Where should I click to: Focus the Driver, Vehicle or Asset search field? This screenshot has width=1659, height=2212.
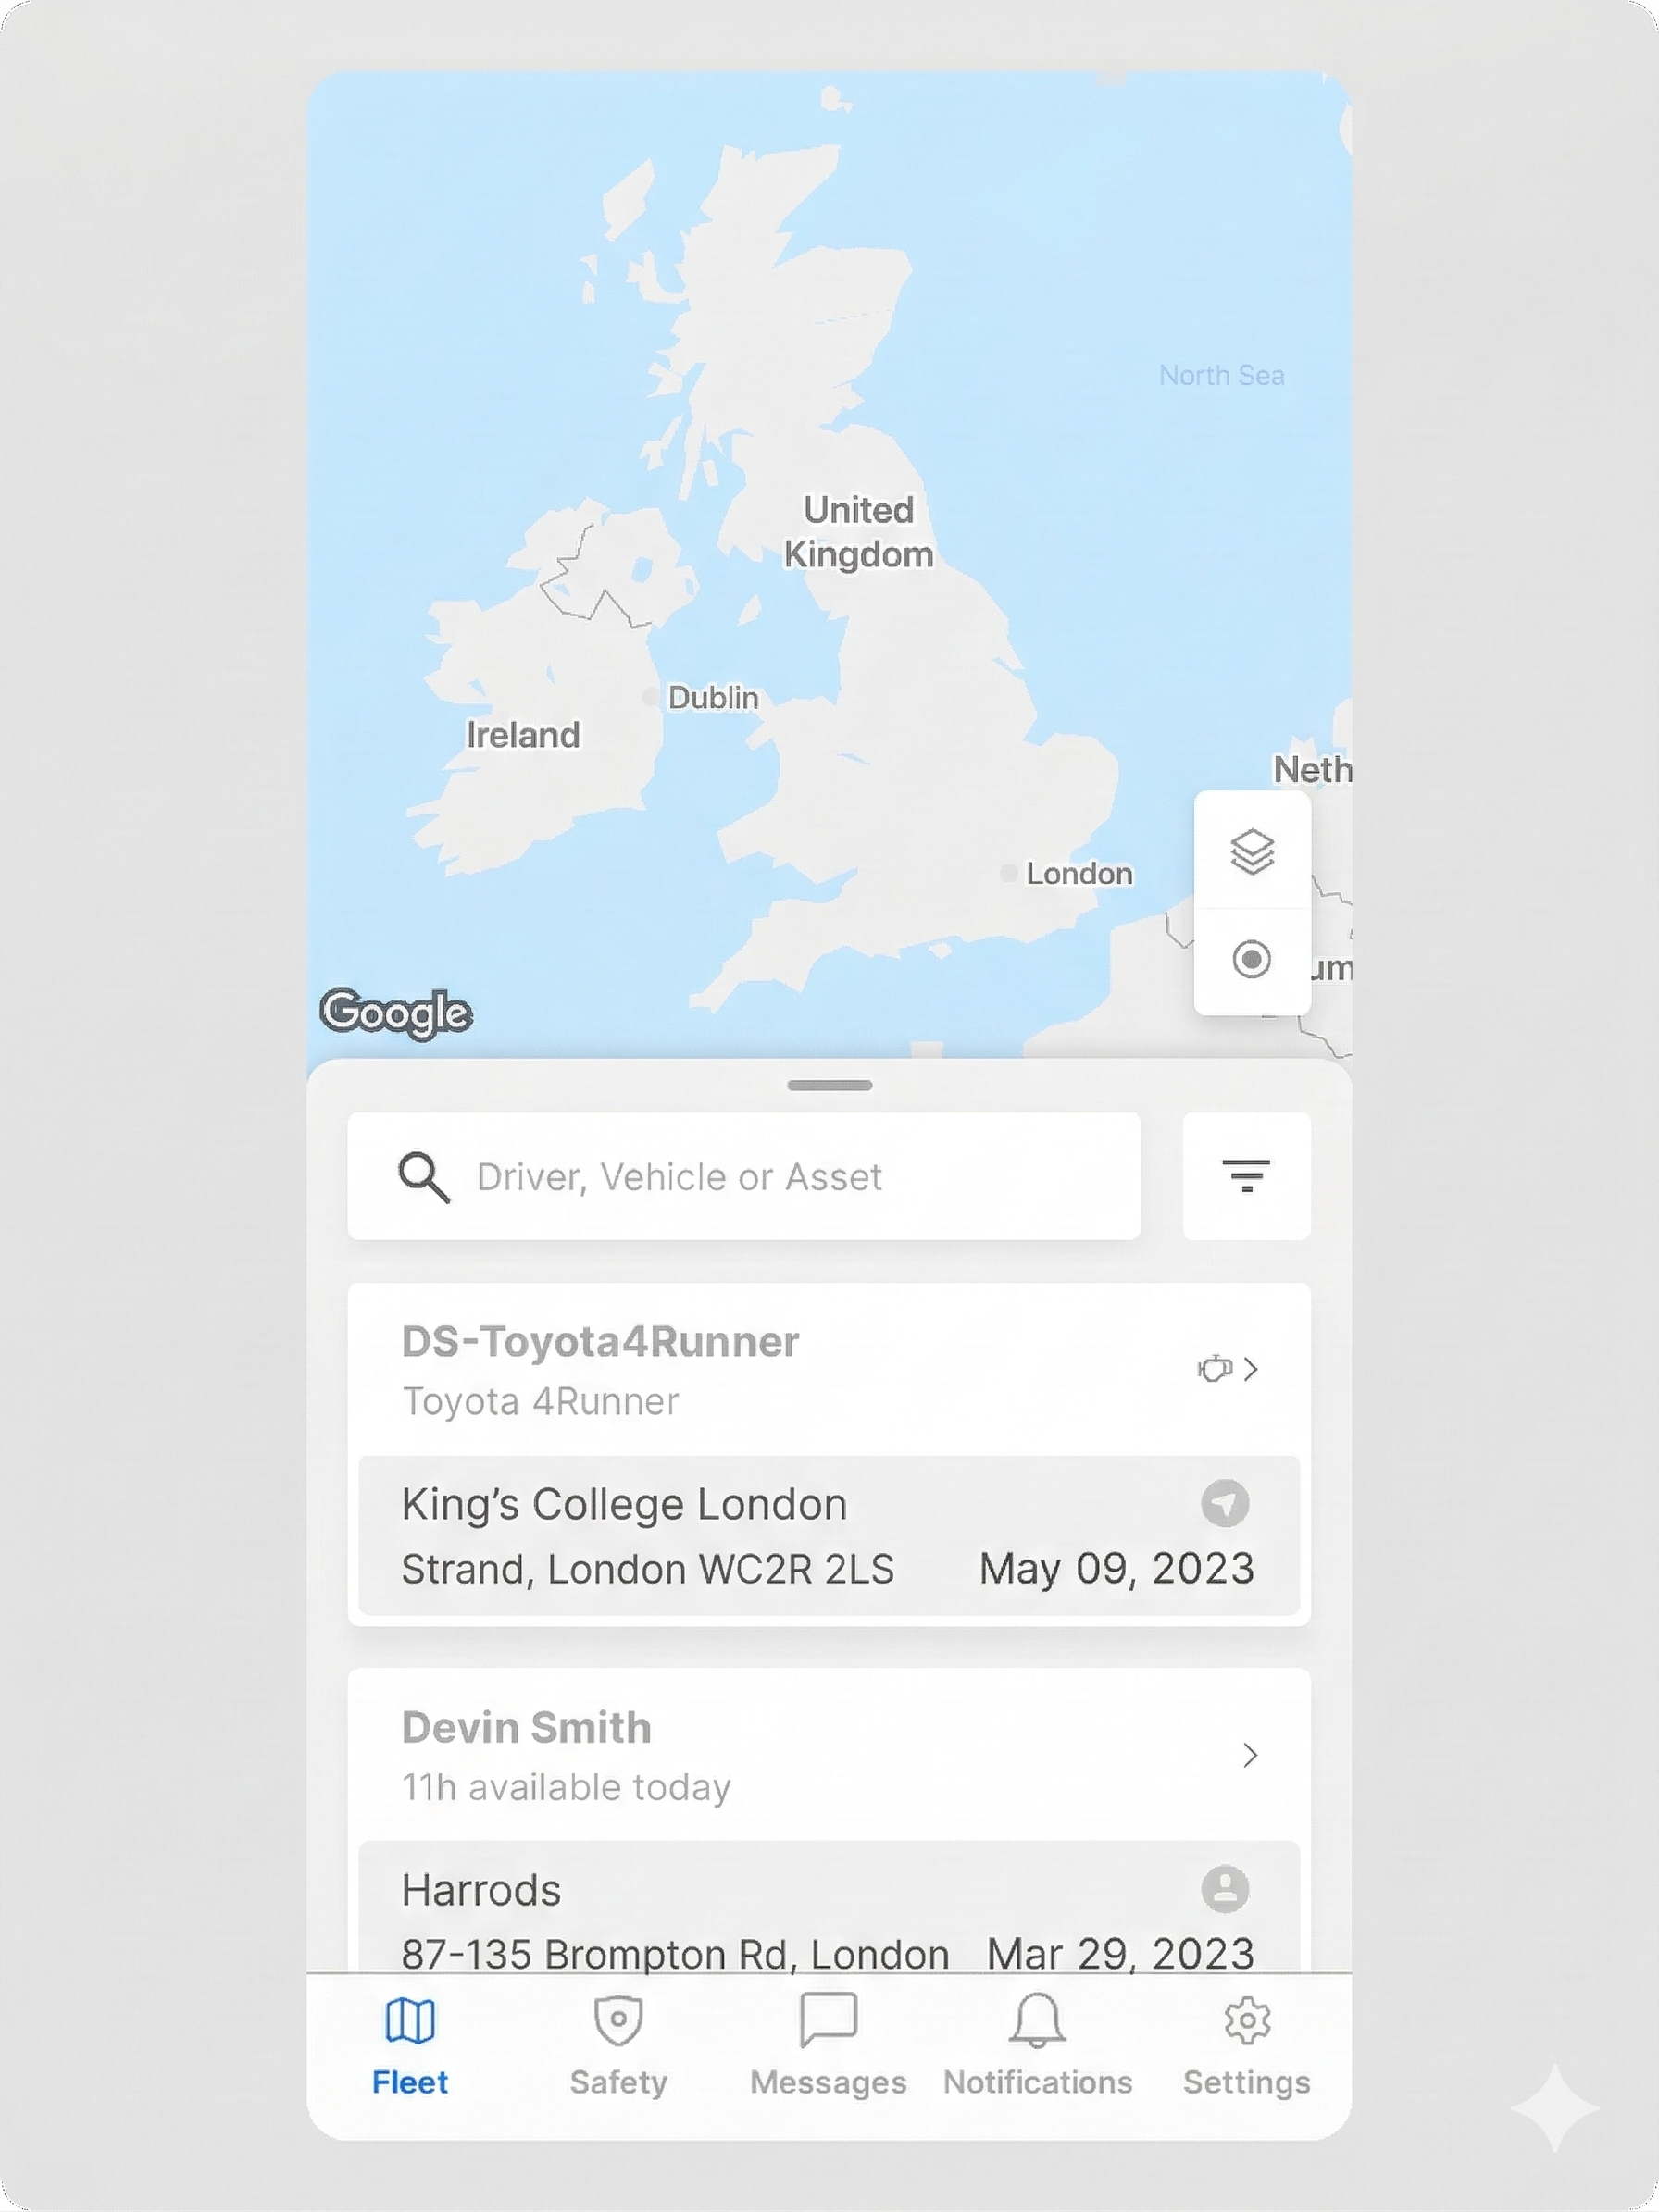point(760,1177)
